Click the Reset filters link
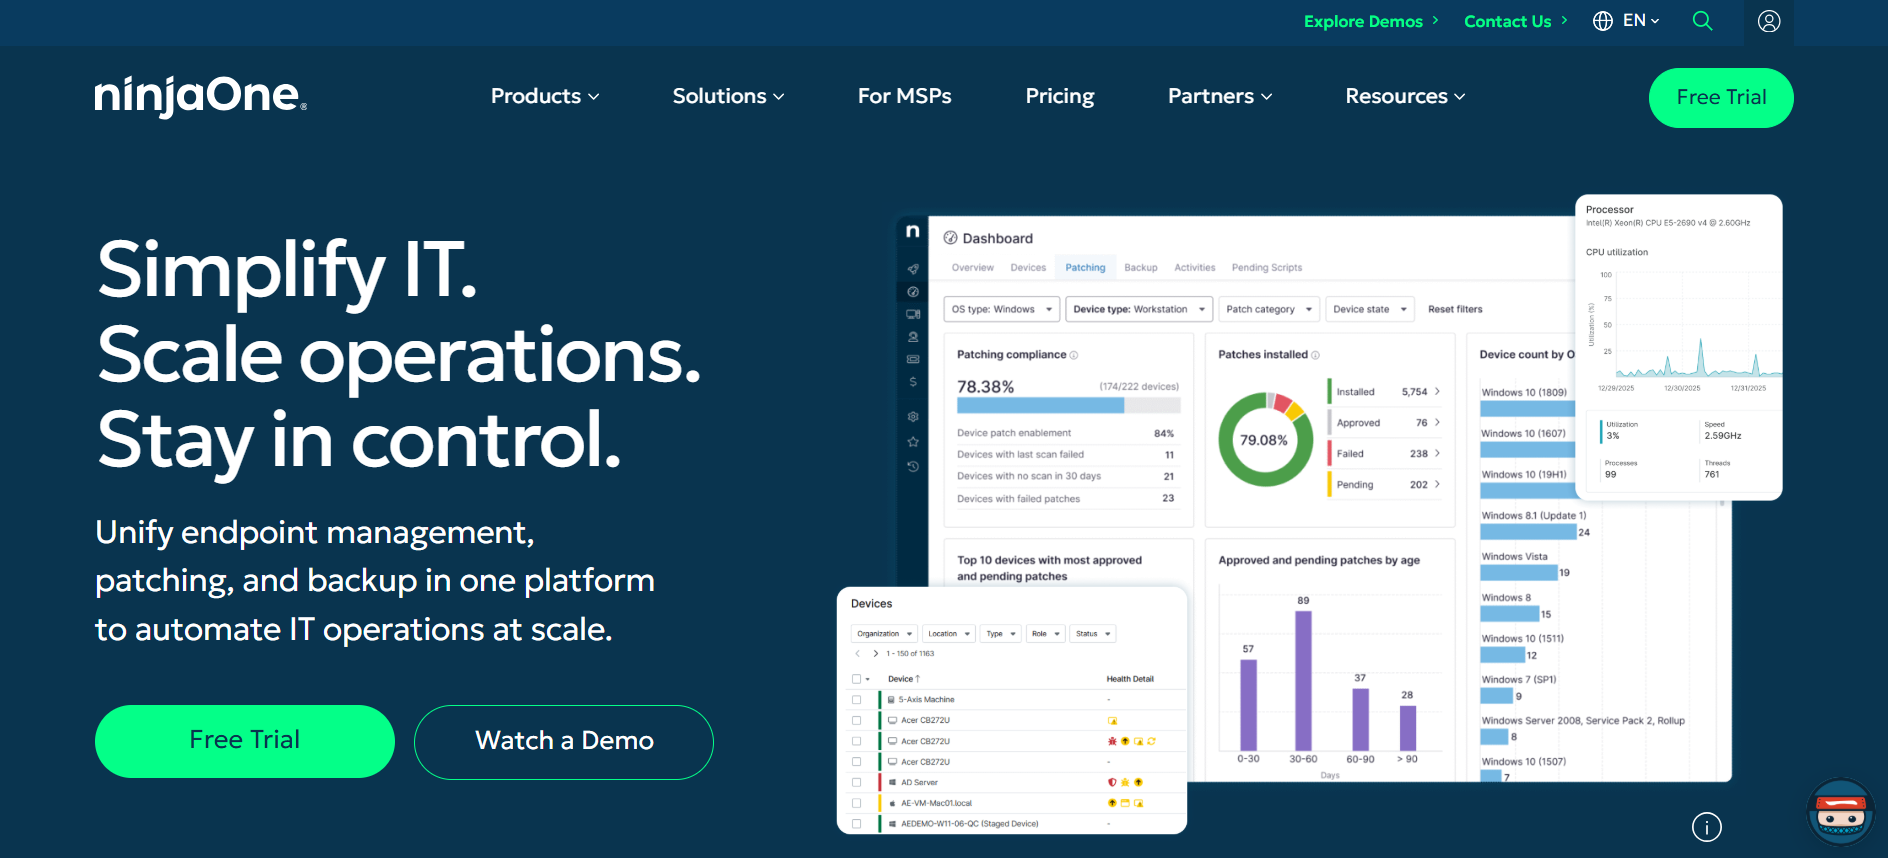This screenshot has width=1888, height=858. coord(1455,309)
